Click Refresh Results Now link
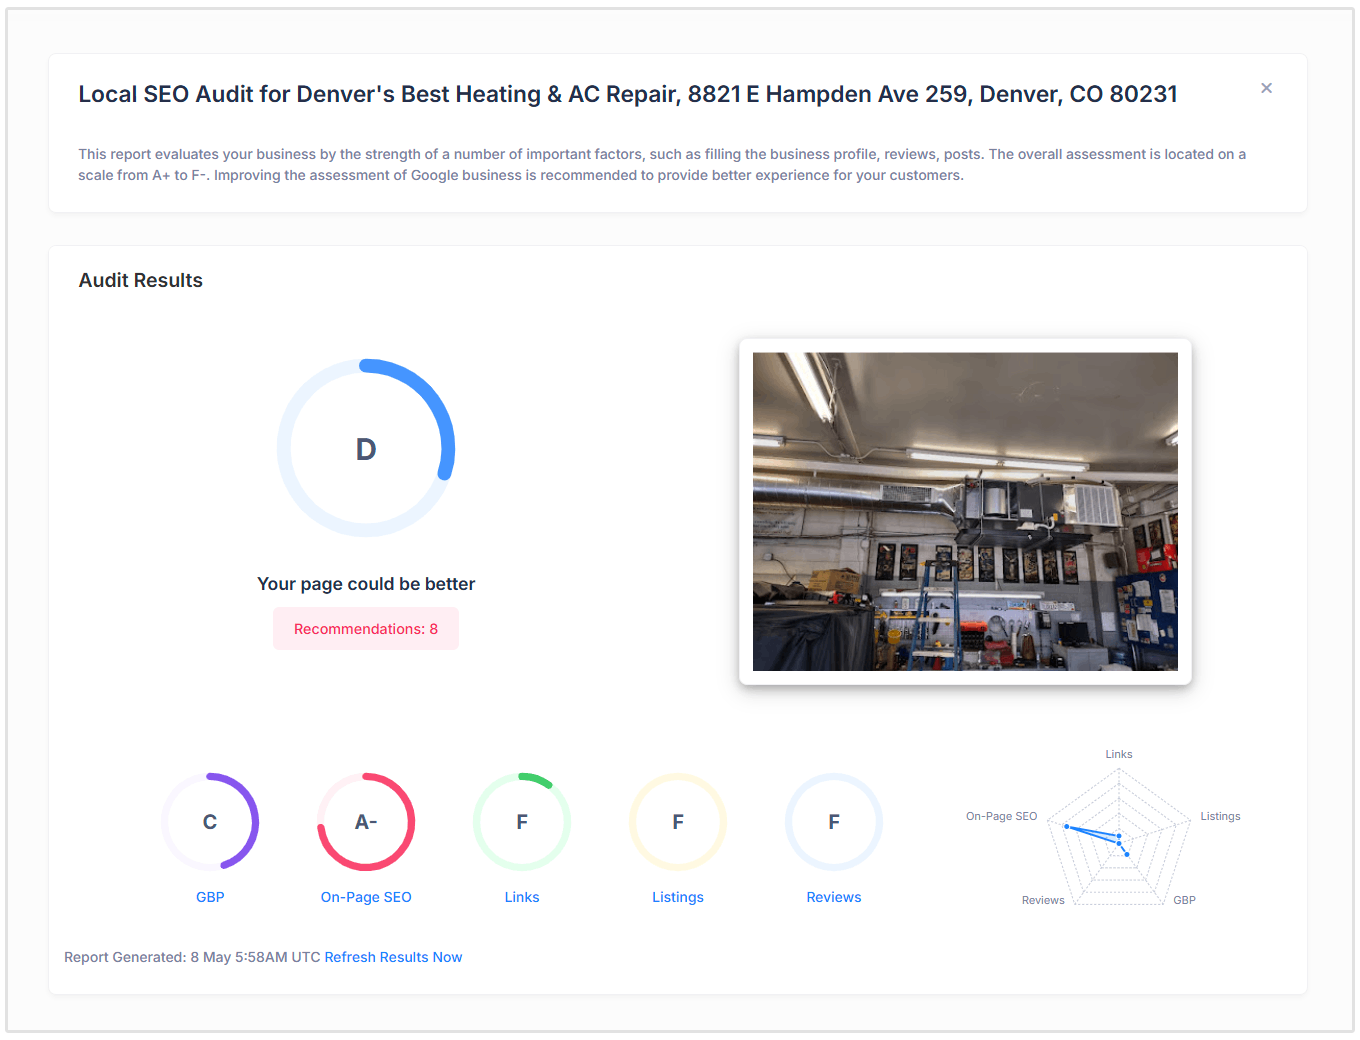This screenshot has width=1360, height=1040. click(393, 957)
